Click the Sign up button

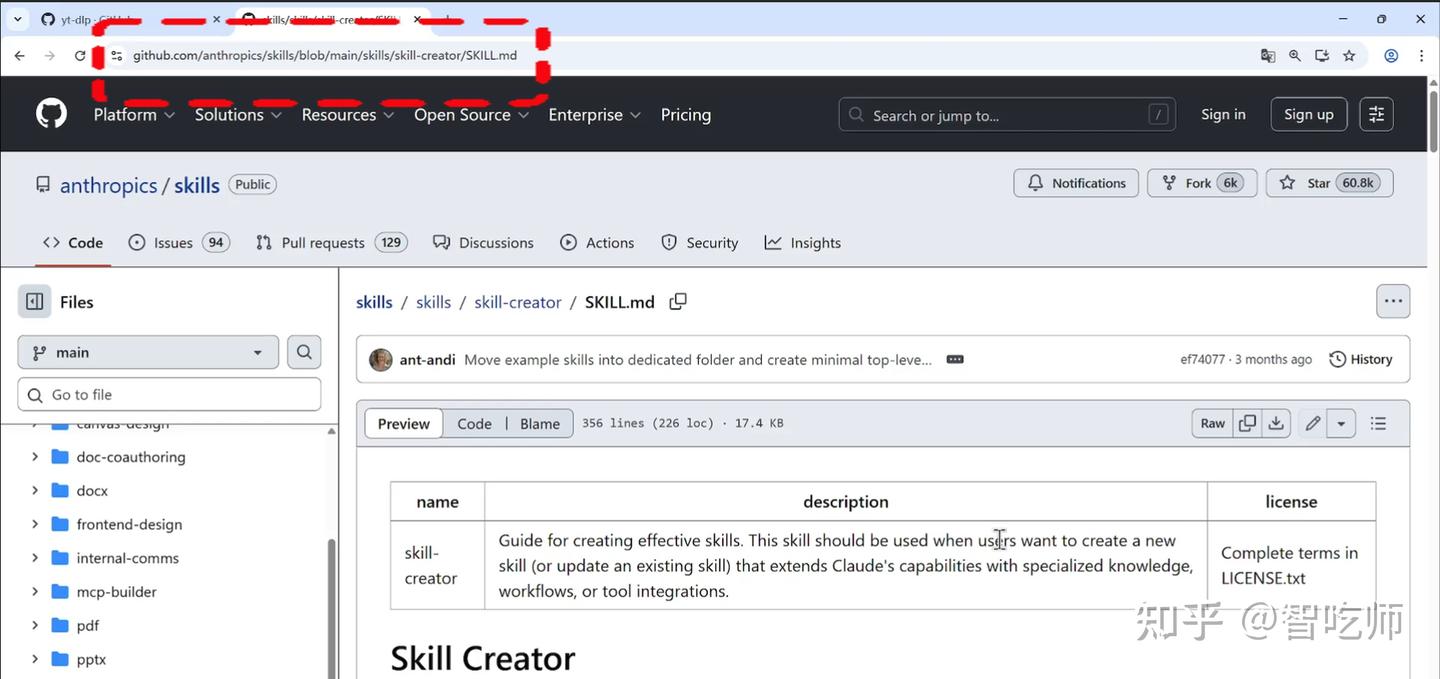point(1309,115)
